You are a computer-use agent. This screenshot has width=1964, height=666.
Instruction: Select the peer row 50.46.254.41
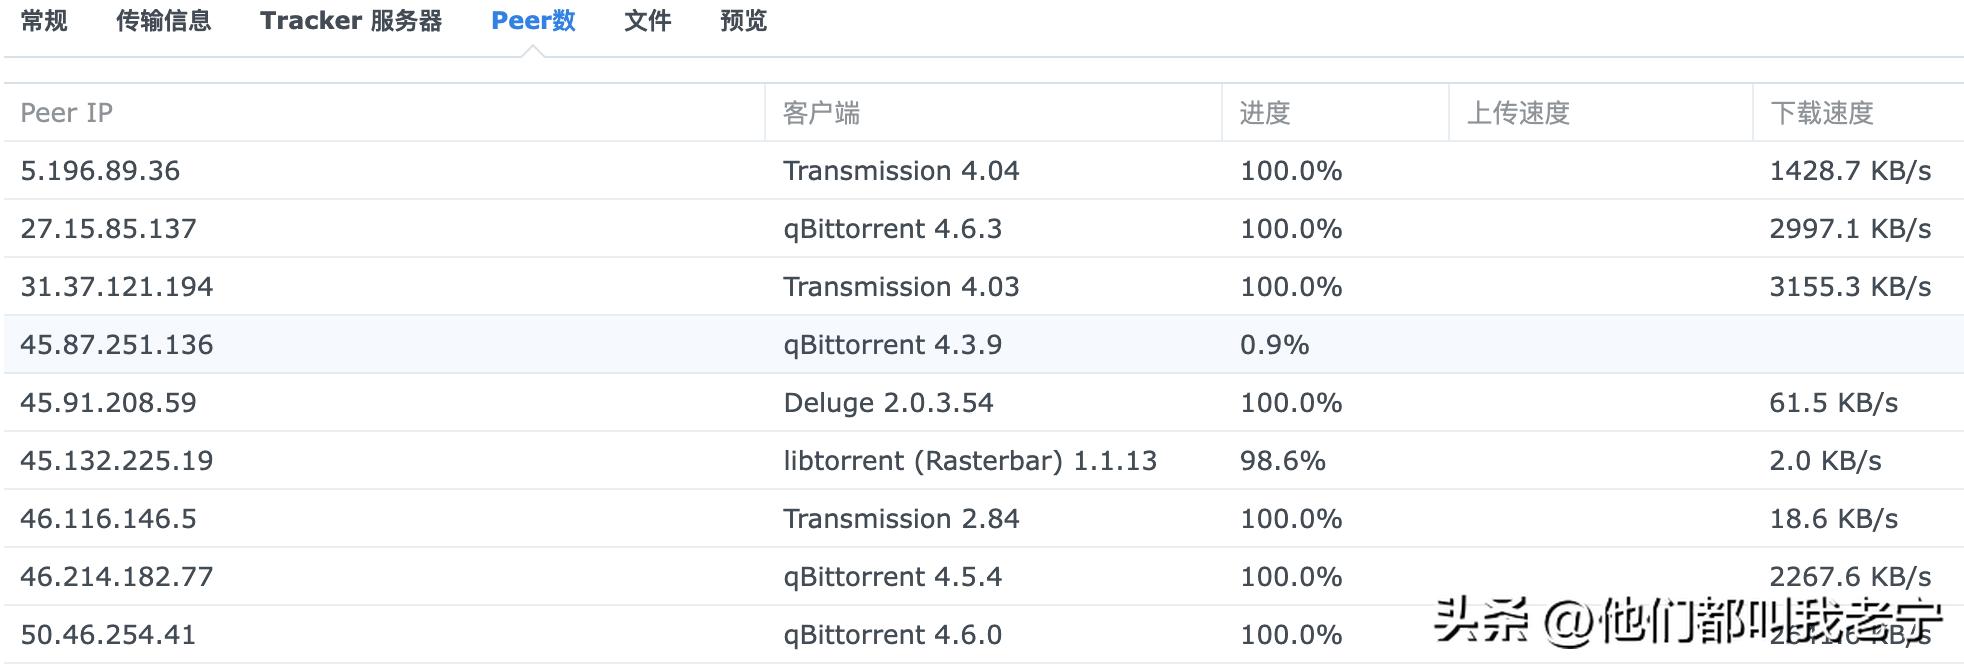click(108, 635)
